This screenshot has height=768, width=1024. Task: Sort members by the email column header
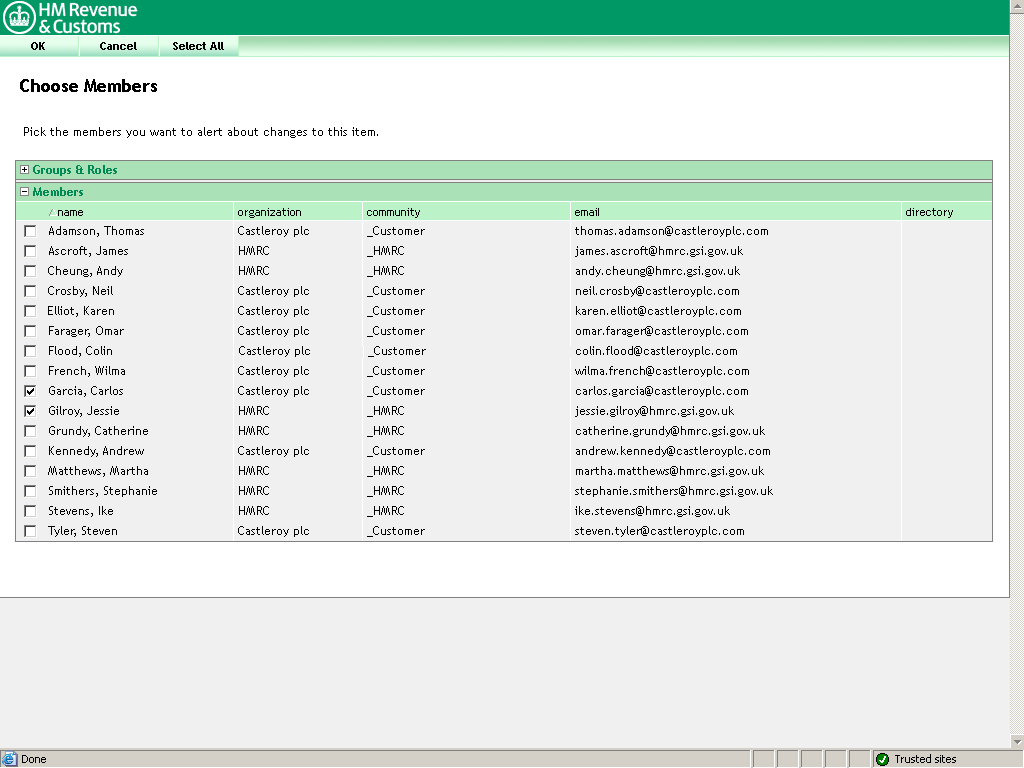[x=587, y=212]
